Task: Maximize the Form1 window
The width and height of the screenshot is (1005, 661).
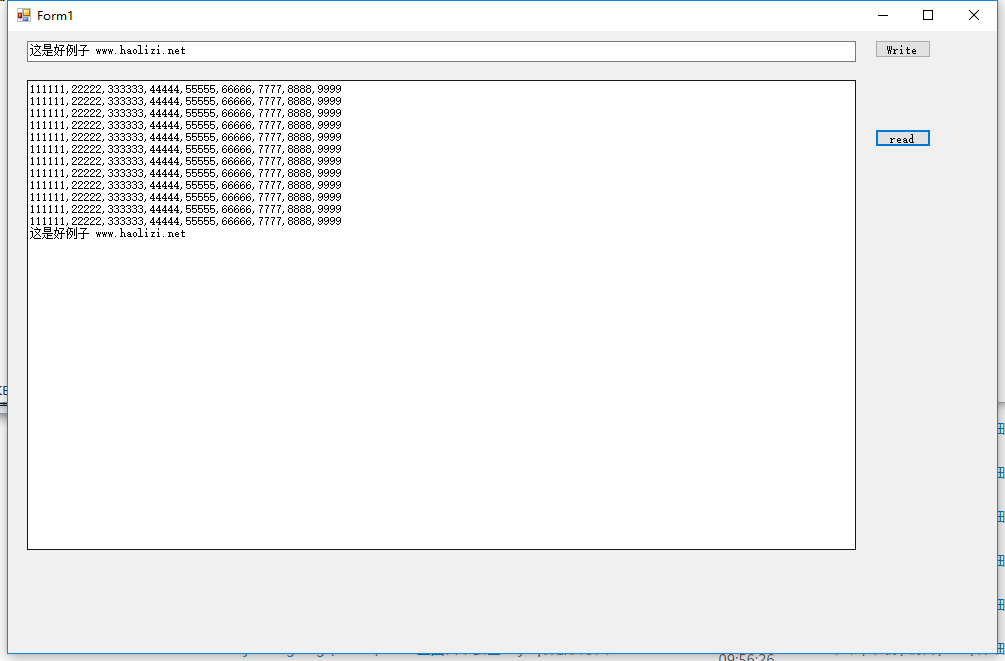Action: pyautogui.click(x=927, y=15)
